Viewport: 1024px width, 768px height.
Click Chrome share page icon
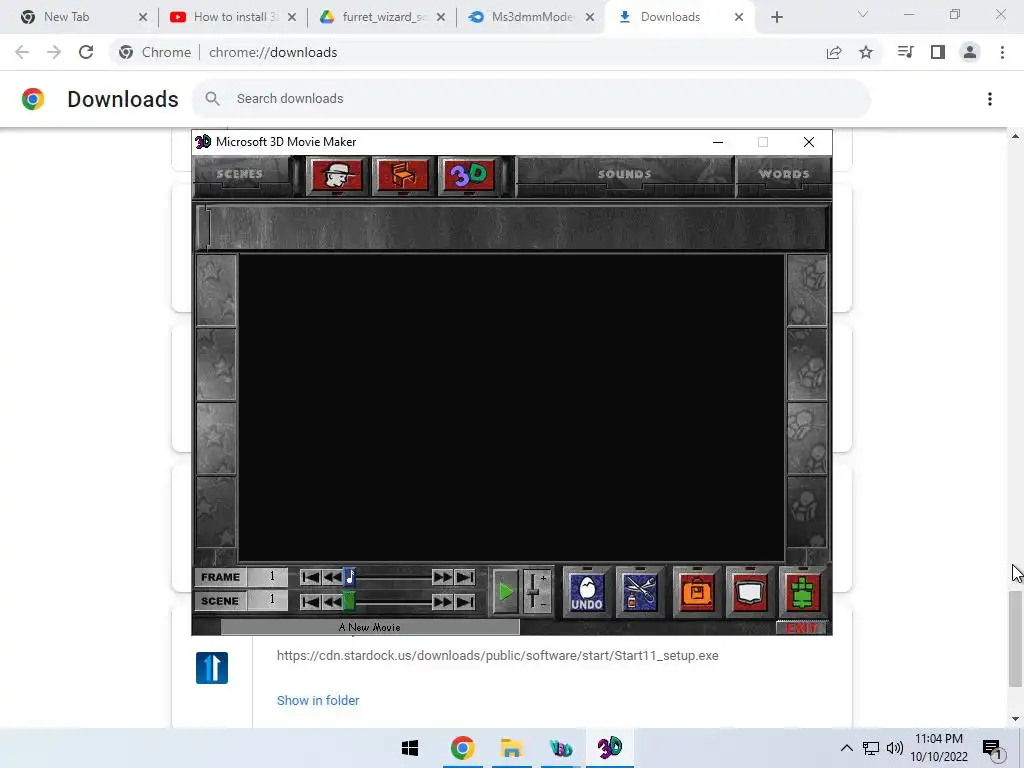[834, 52]
